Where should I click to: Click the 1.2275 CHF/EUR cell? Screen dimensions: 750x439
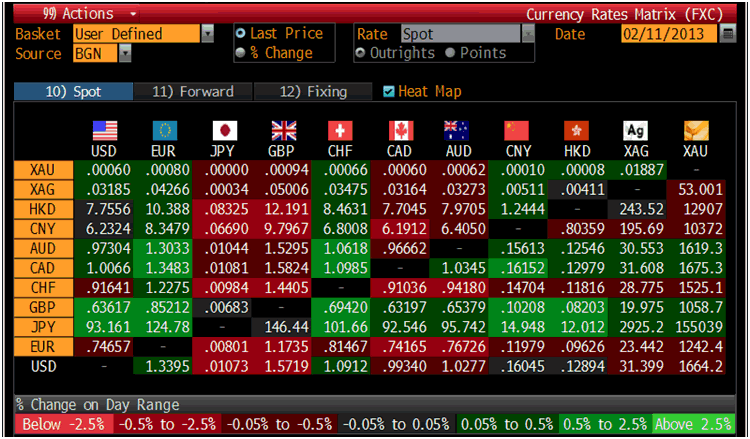tap(163, 287)
